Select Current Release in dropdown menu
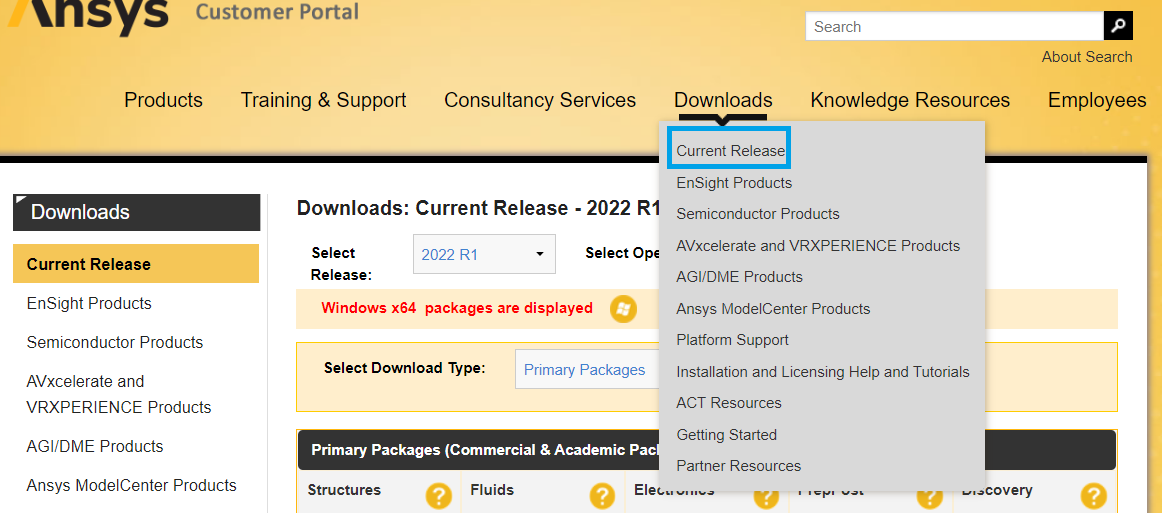The height and width of the screenshot is (513, 1162). [x=730, y=150]
